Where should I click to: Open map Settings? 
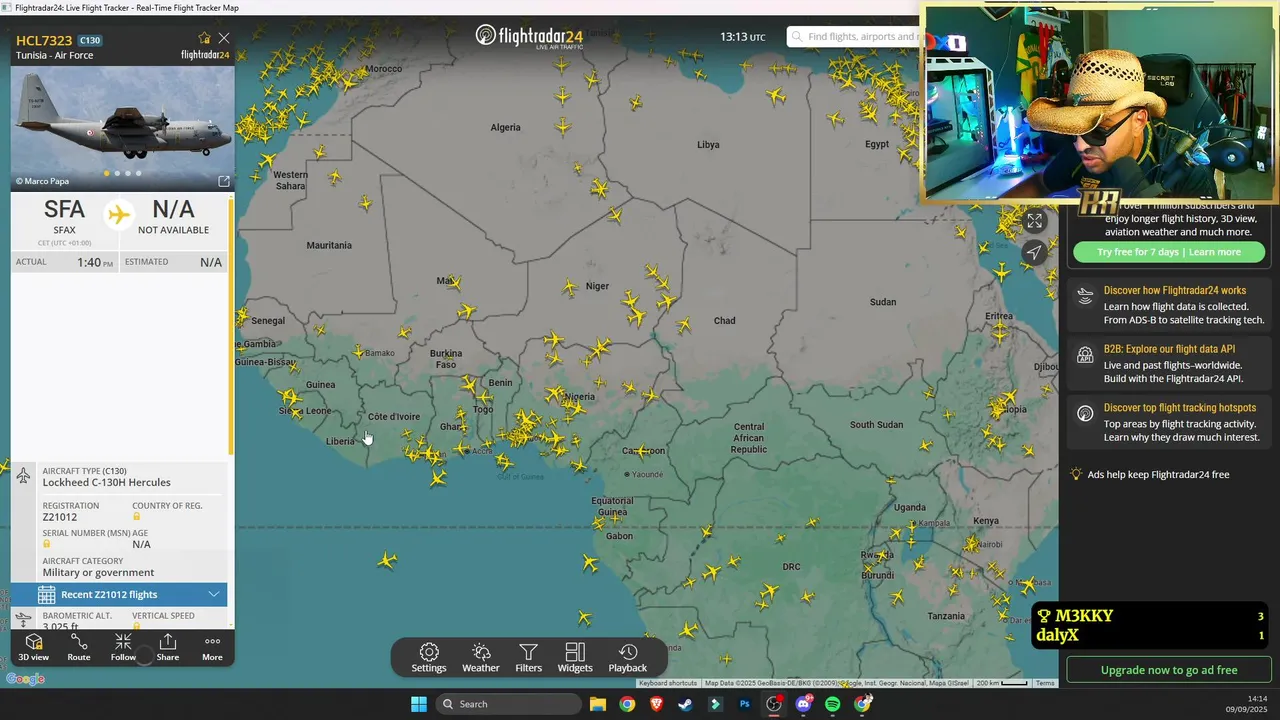429,658
